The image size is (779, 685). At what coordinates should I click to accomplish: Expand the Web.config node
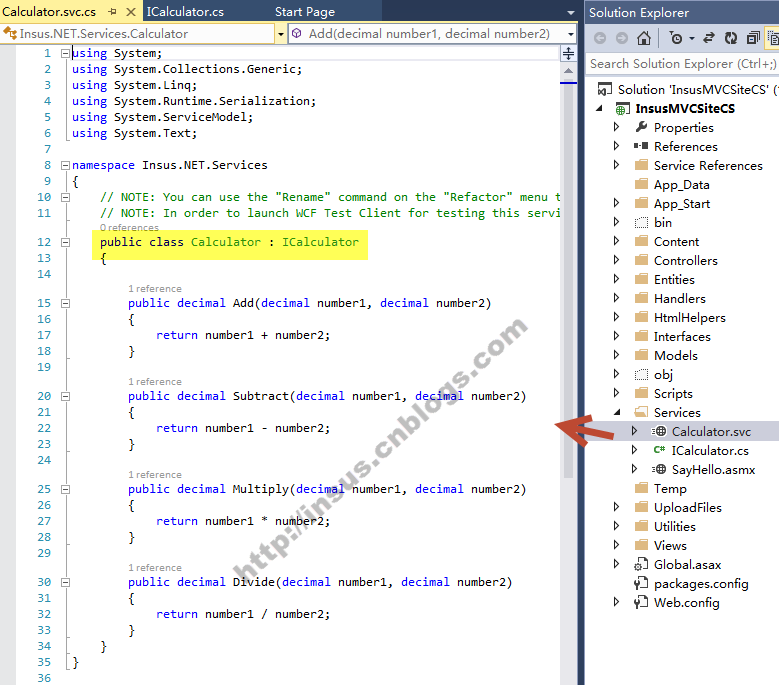click(617, 602)
